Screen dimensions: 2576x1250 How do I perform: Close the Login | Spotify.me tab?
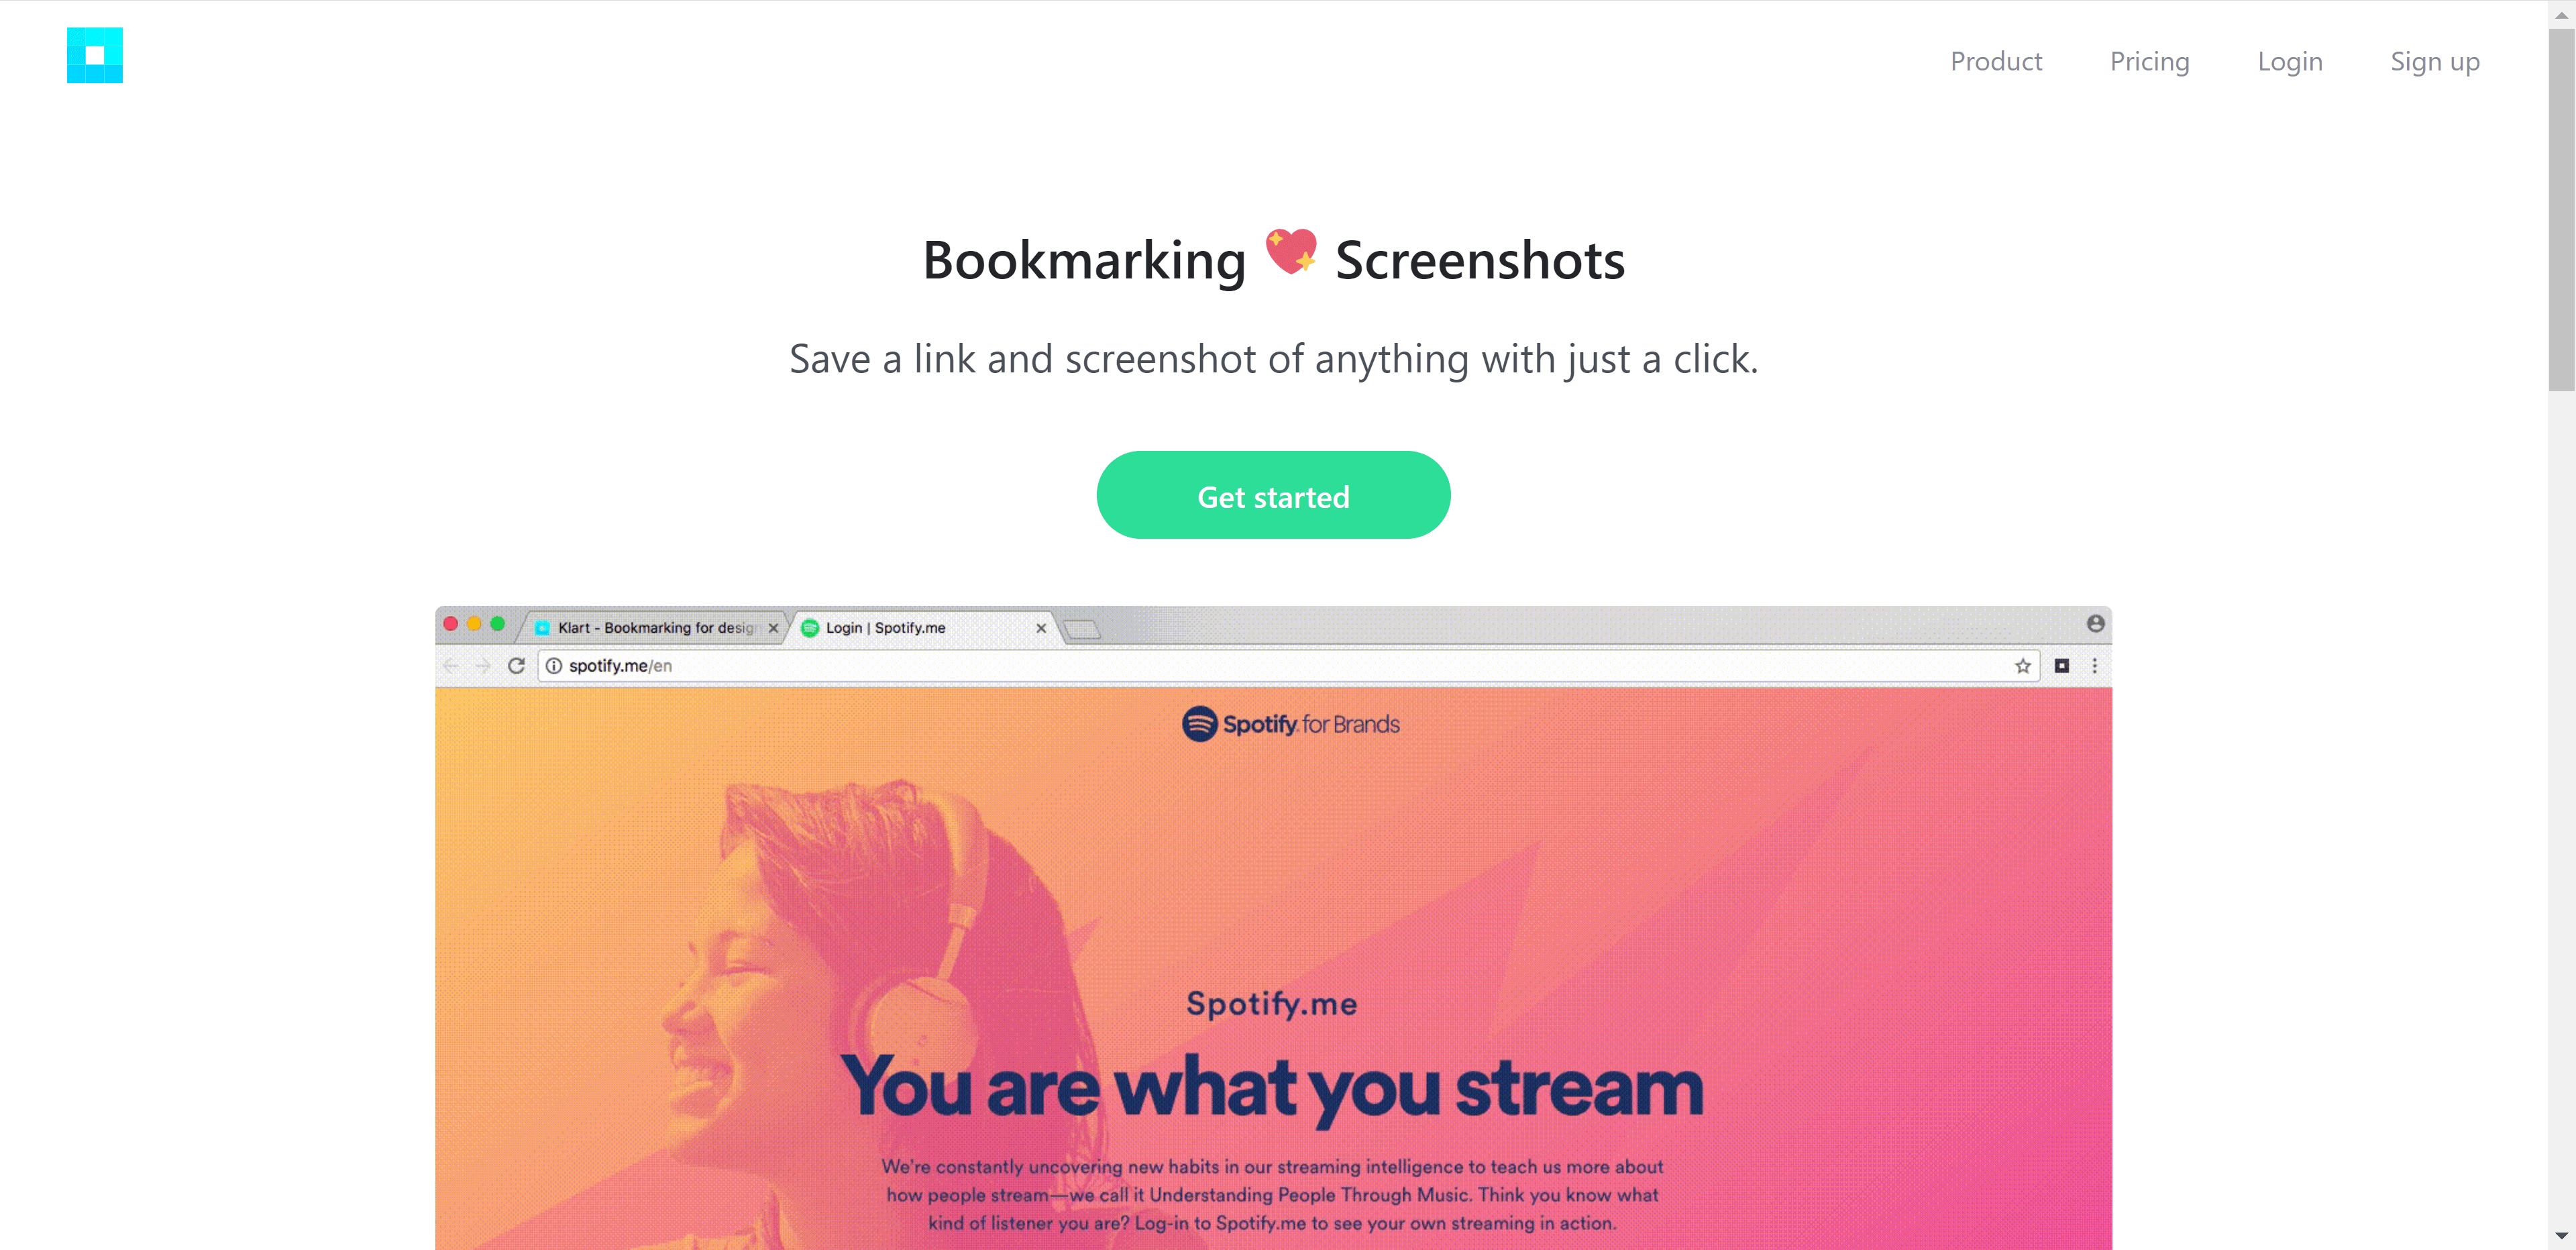coord(1041,628)
